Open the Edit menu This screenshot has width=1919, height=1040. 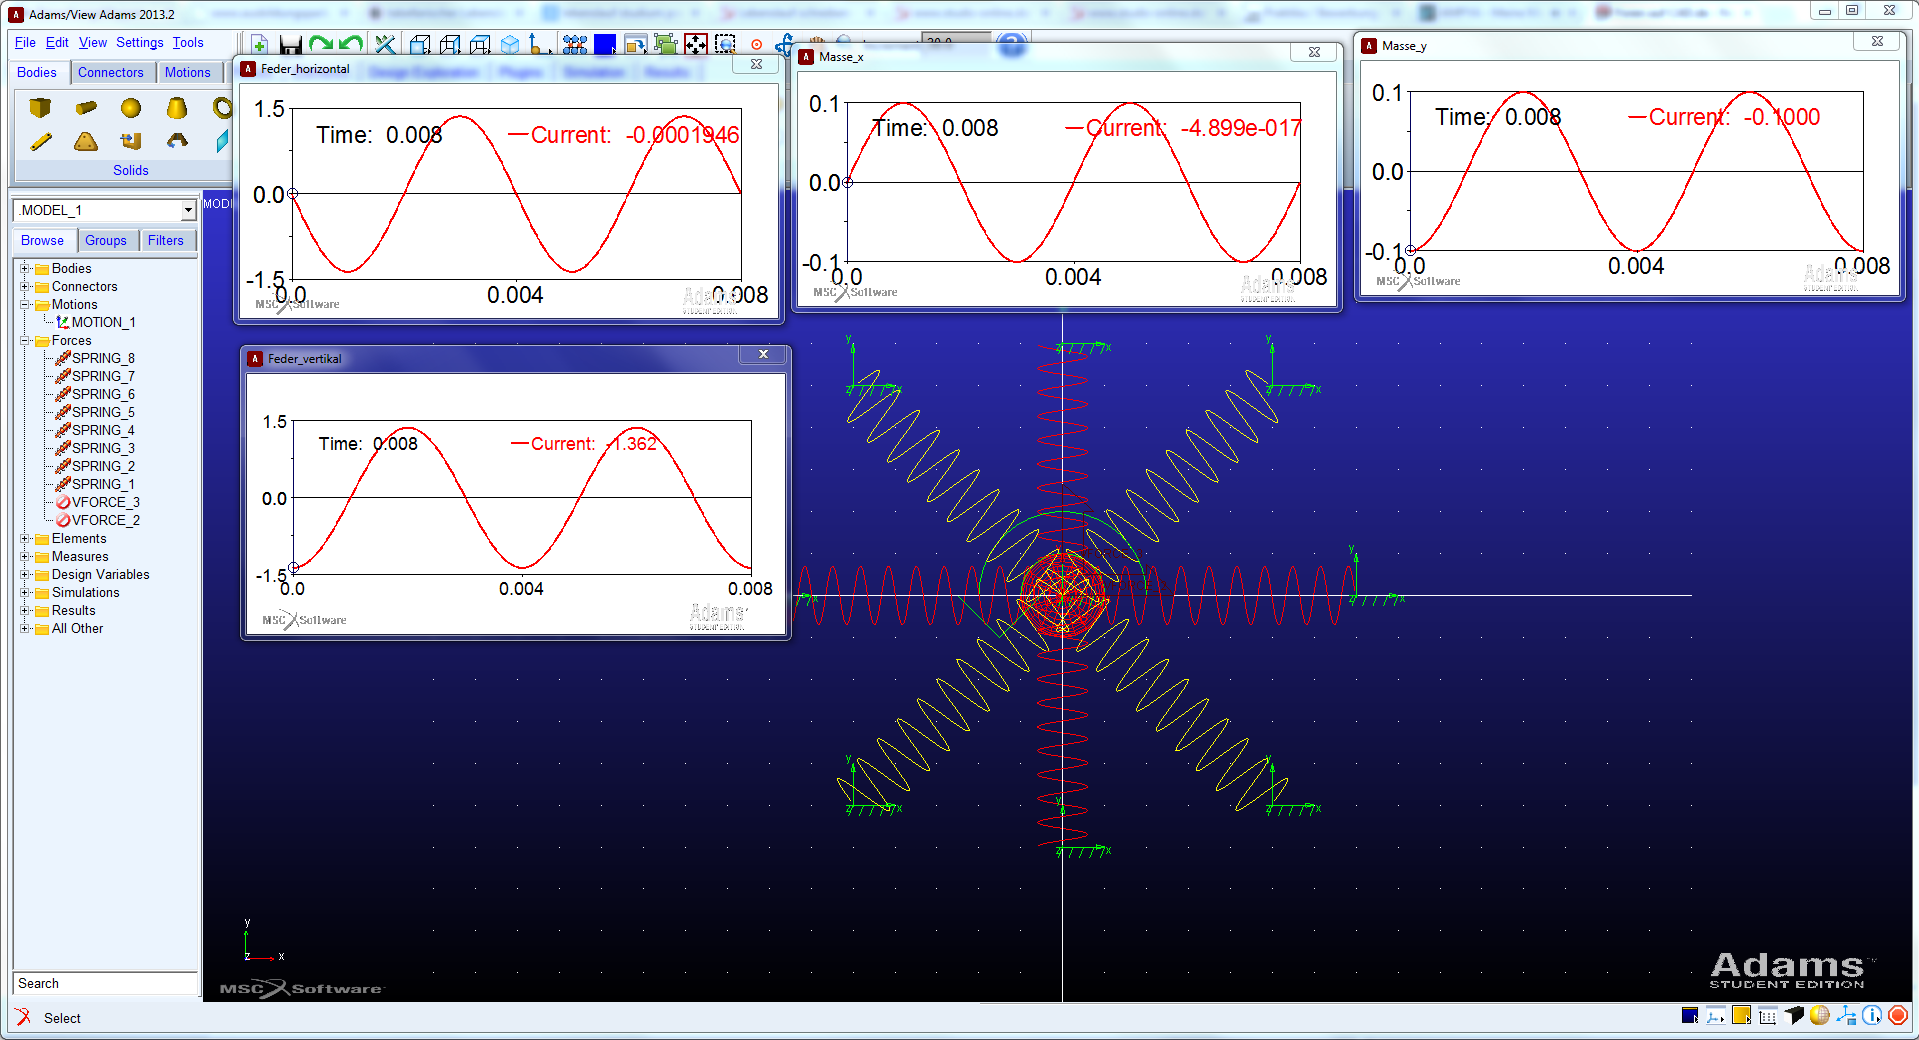(x=57, y=42)
